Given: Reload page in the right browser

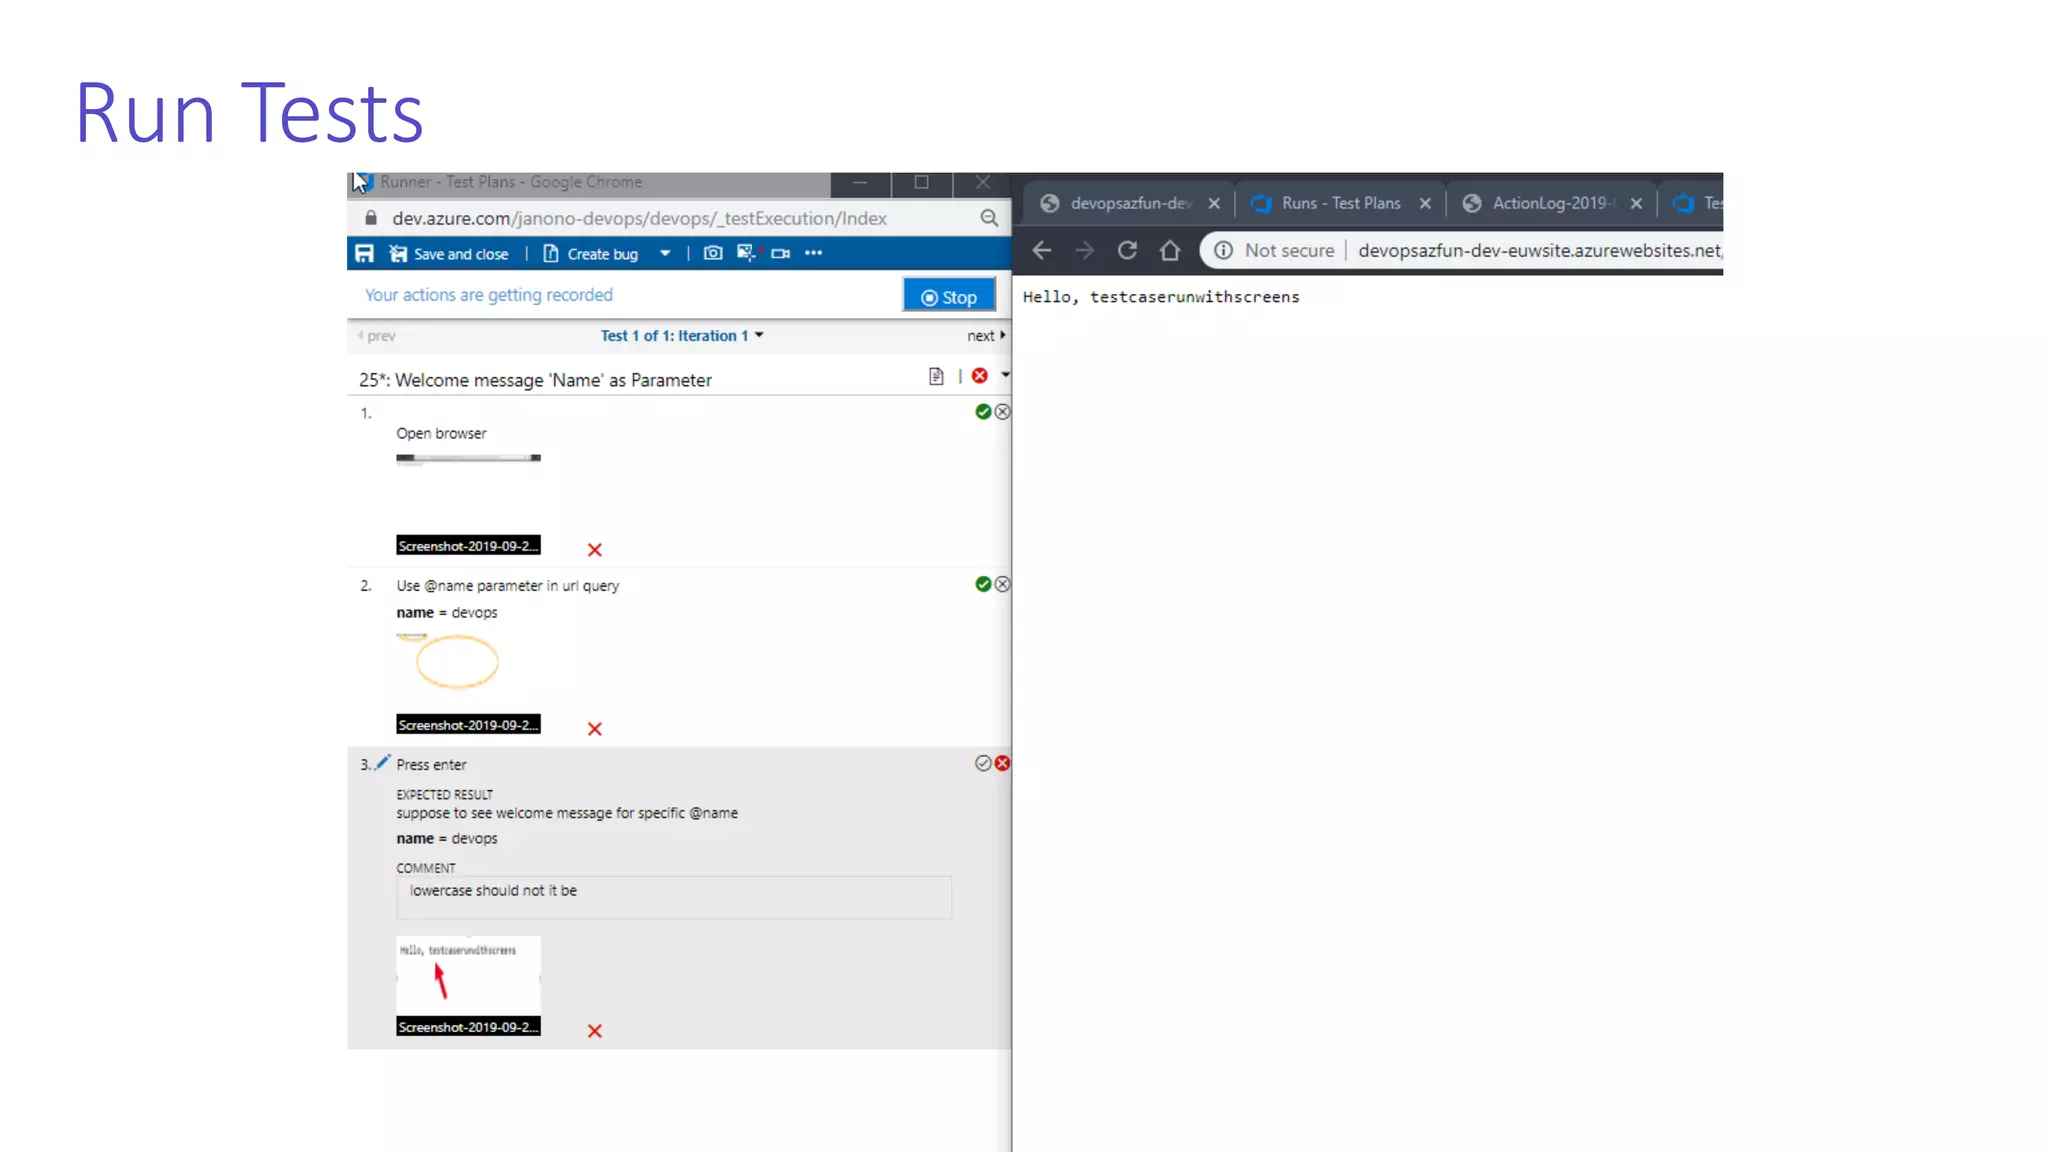Looking at the screenshot, I should tap(1127, 251).
